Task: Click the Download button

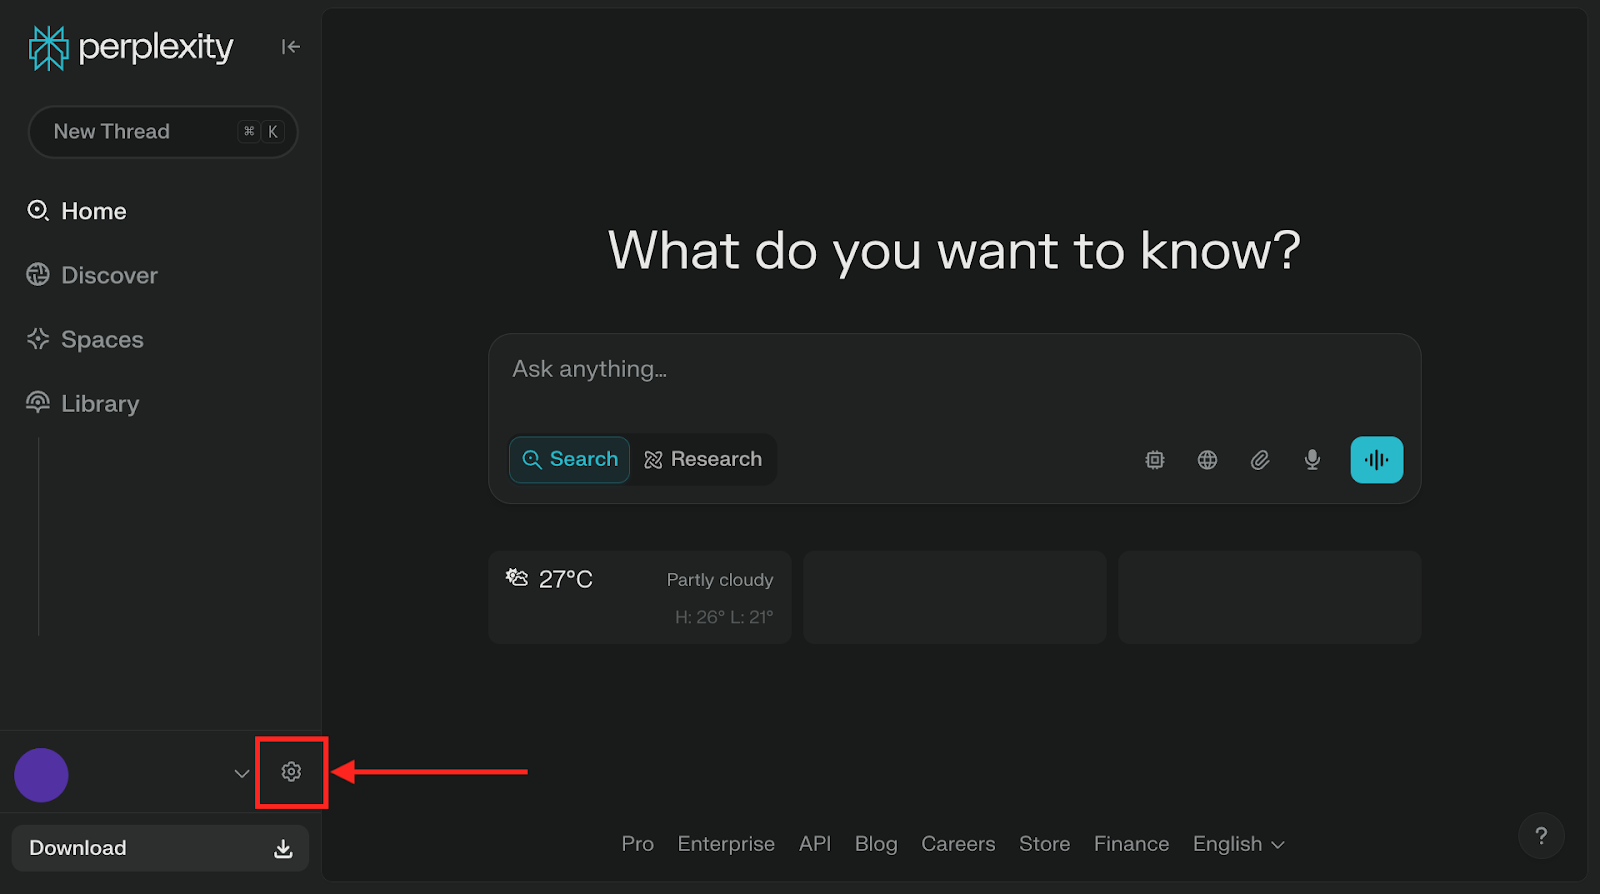Action: (160, 848)
